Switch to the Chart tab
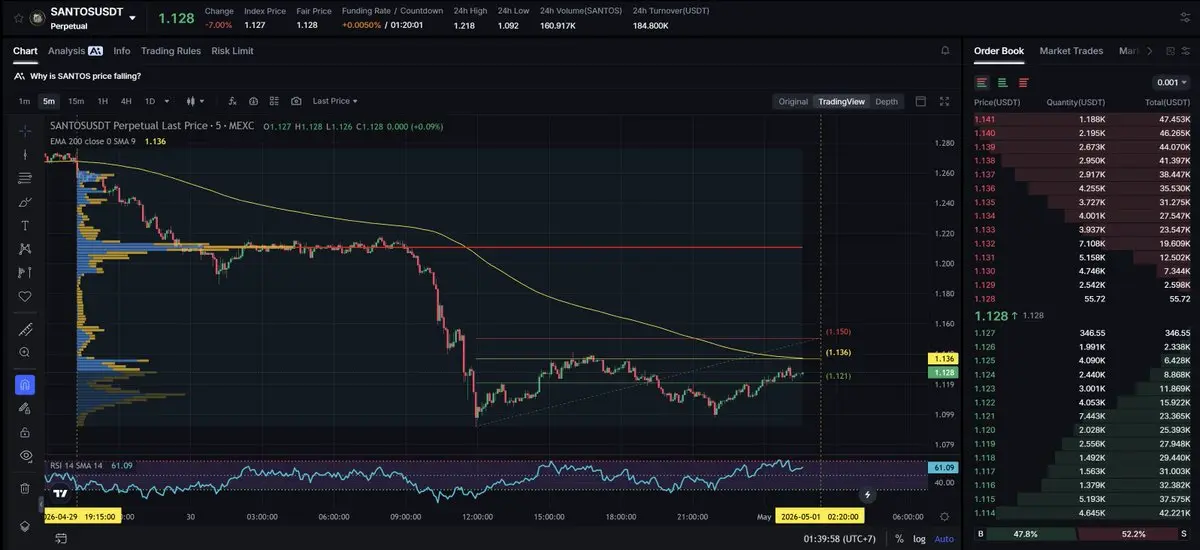 point(25,50)
